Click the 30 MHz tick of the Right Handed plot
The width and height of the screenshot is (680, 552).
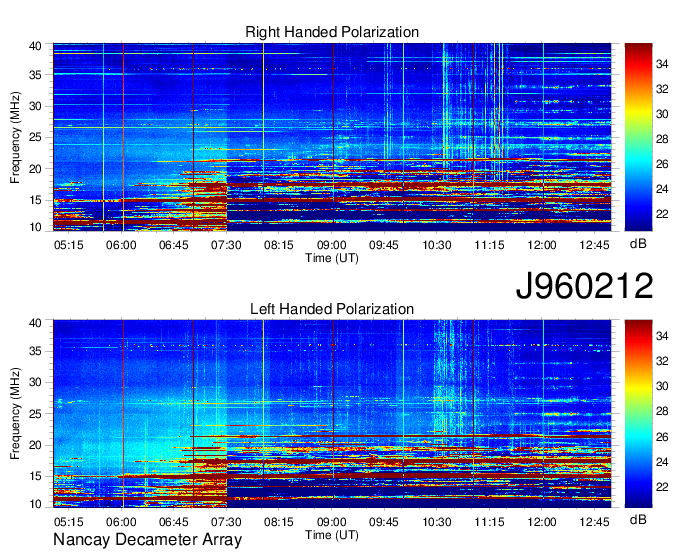click(35, 106)
